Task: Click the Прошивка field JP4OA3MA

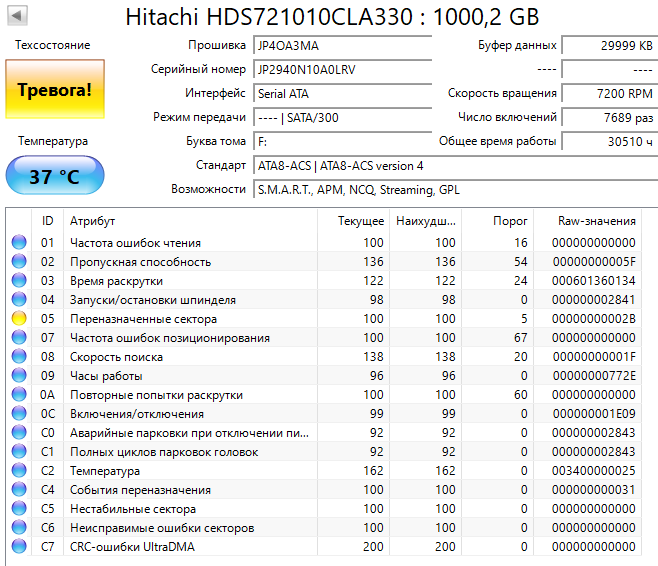Action: 342,45
